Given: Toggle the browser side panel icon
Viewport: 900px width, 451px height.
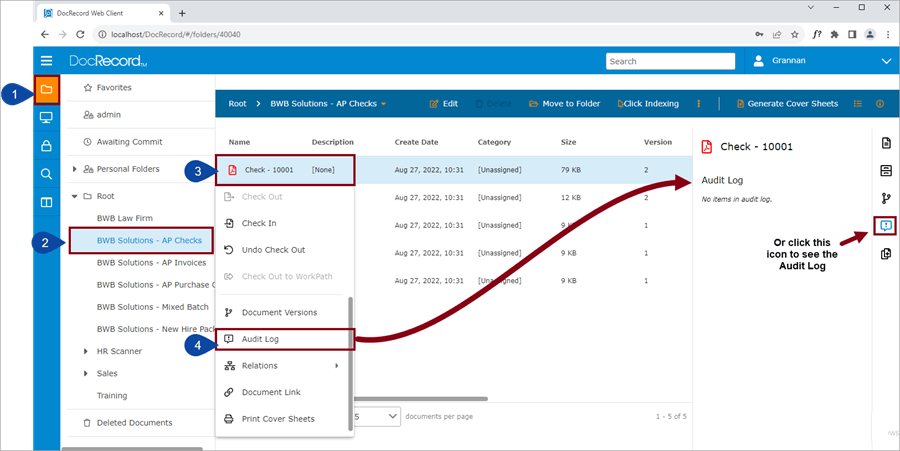Looking at the screenshot, I should coord(852,34).
